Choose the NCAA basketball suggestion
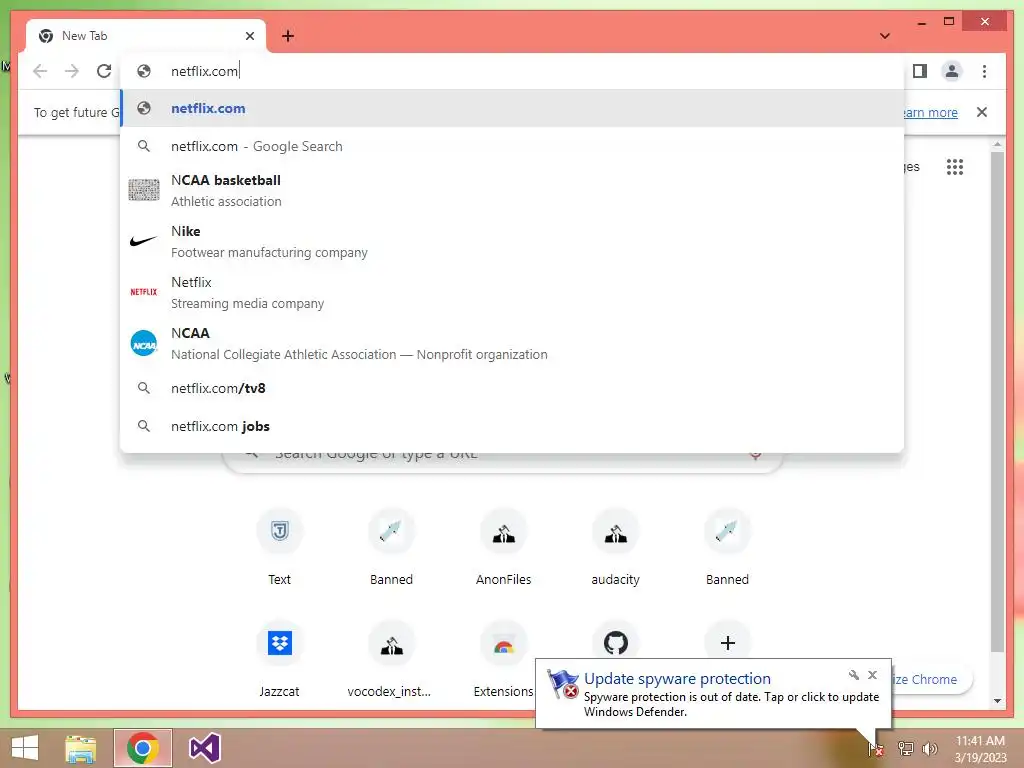The width and height of the screenshot is (1024, 768). click(513, 190)
